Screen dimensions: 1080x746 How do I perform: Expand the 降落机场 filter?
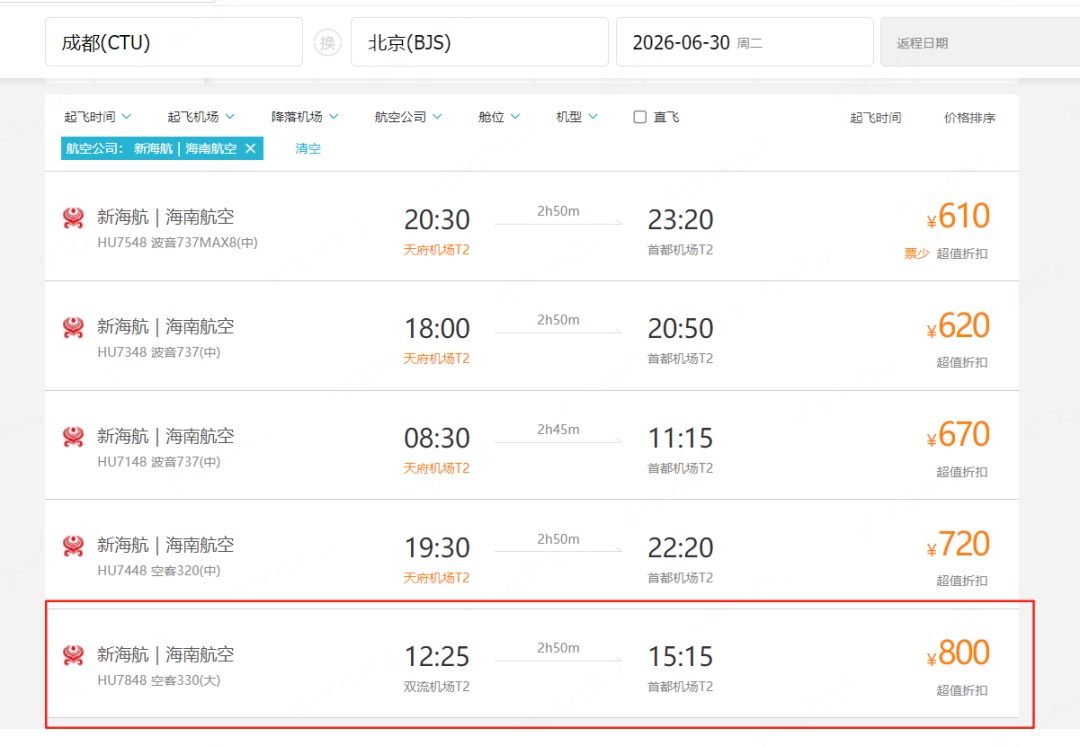click(x=304, y=117)
